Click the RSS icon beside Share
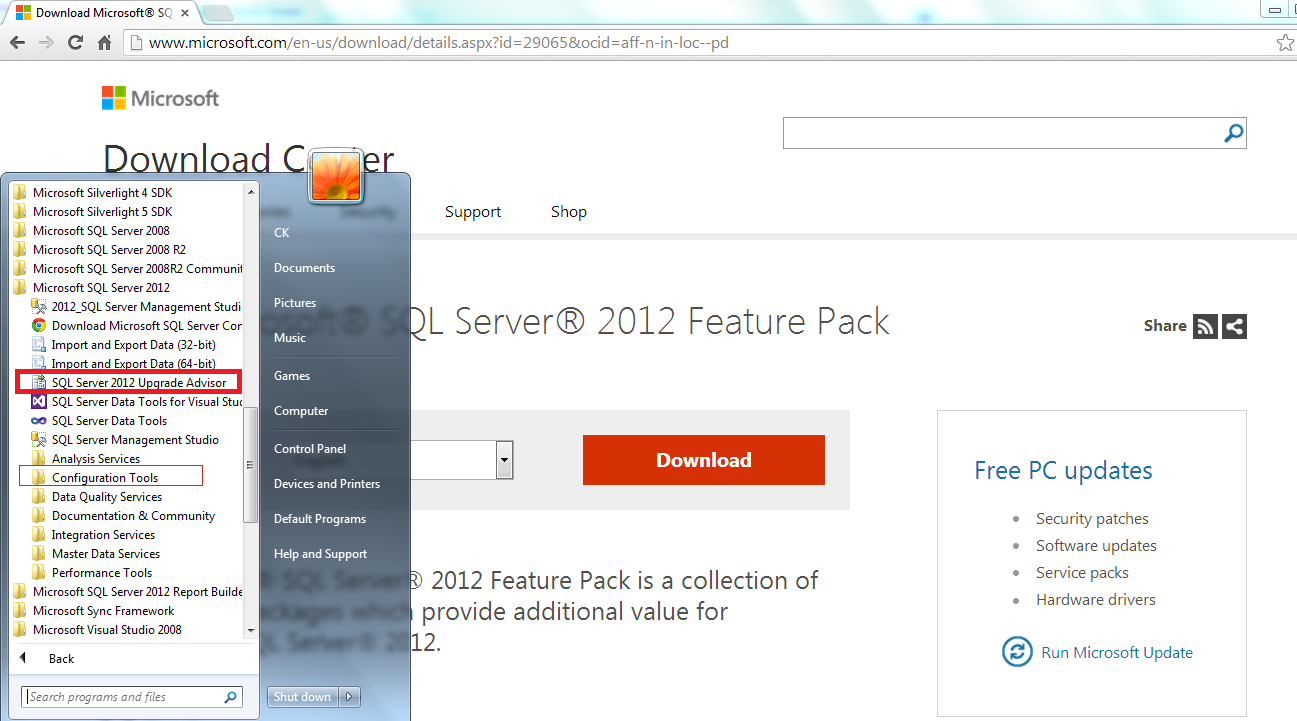The width and height of the screenshot is (1297, 721). click(x=1205, y=326)
